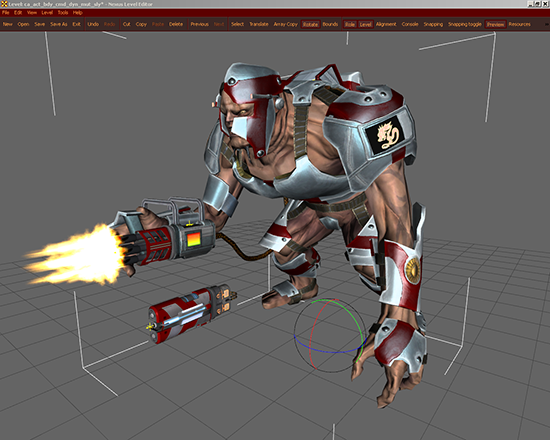Image resolution: width=550 pixels, height=440 pixels.
Task: Open the Level menu
Action: pos(47,13)
